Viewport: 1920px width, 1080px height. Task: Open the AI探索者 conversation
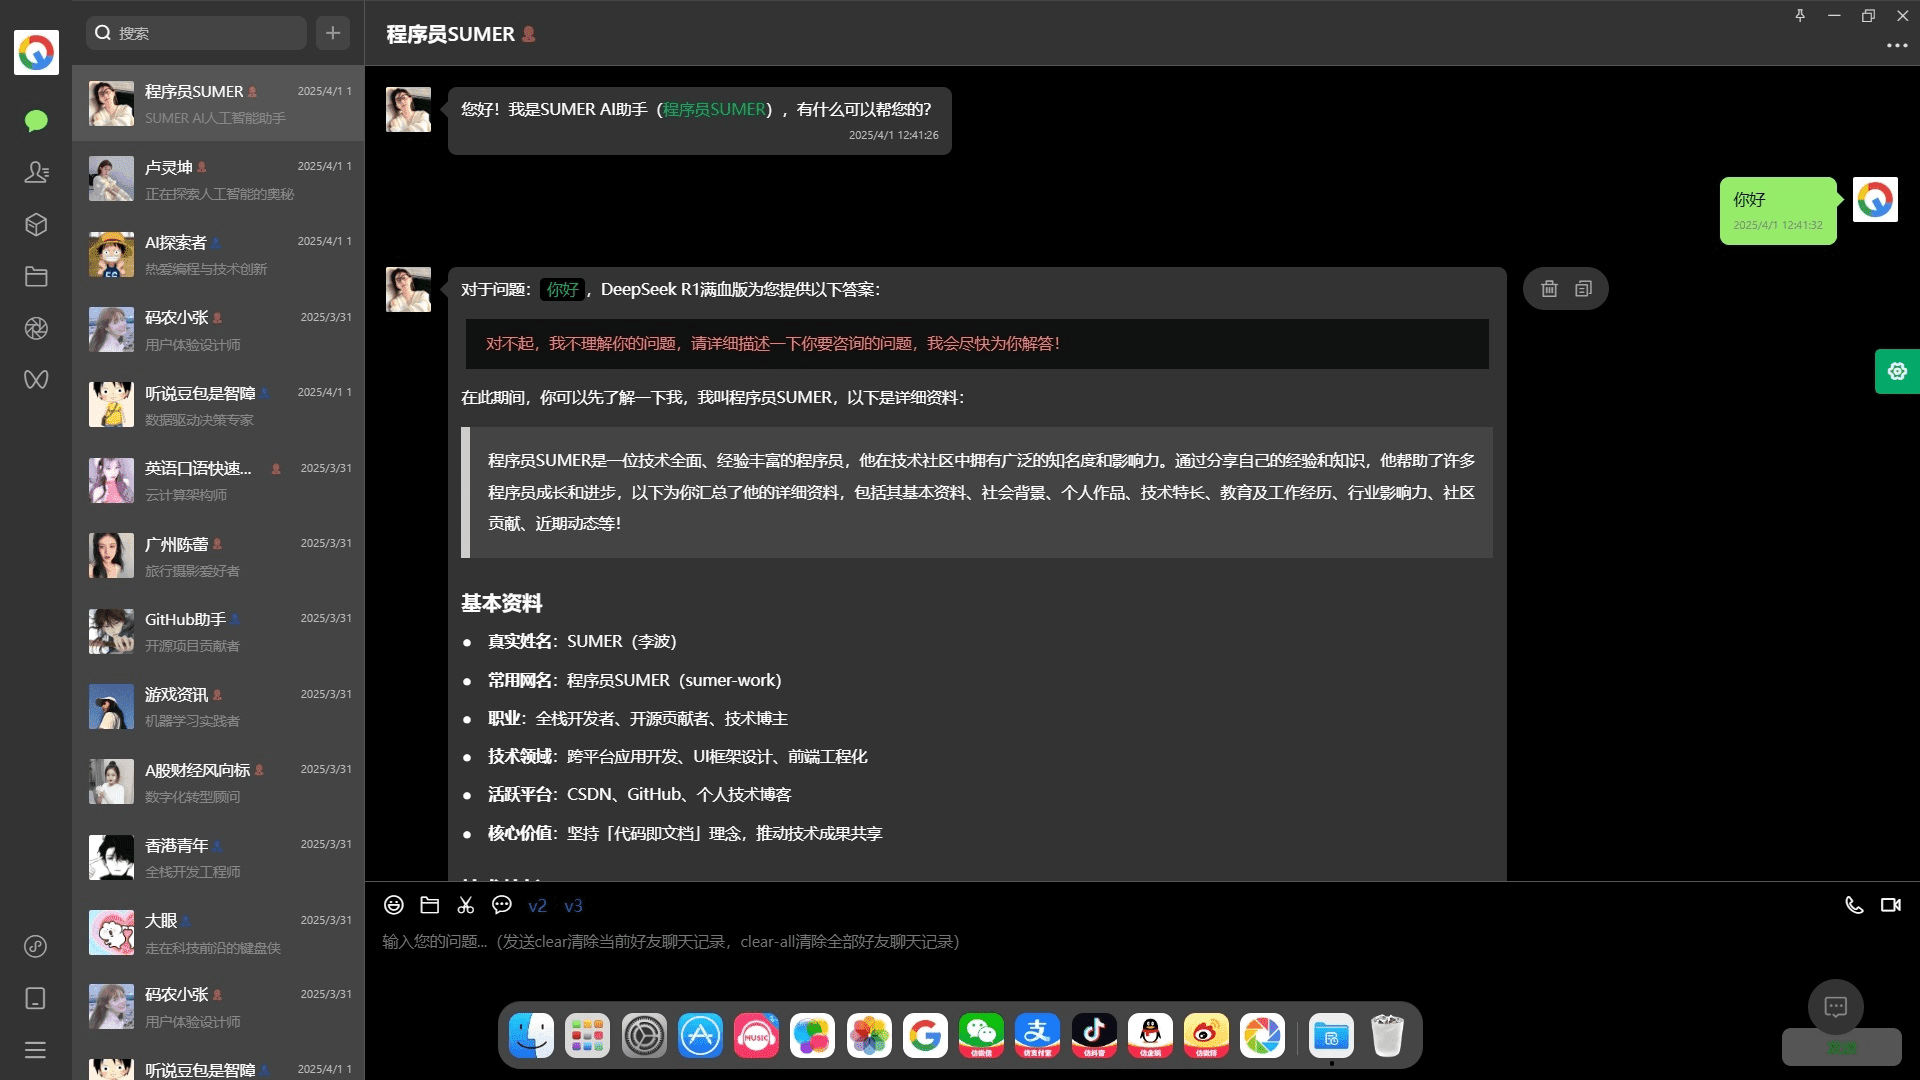click(x=218, y=255)
